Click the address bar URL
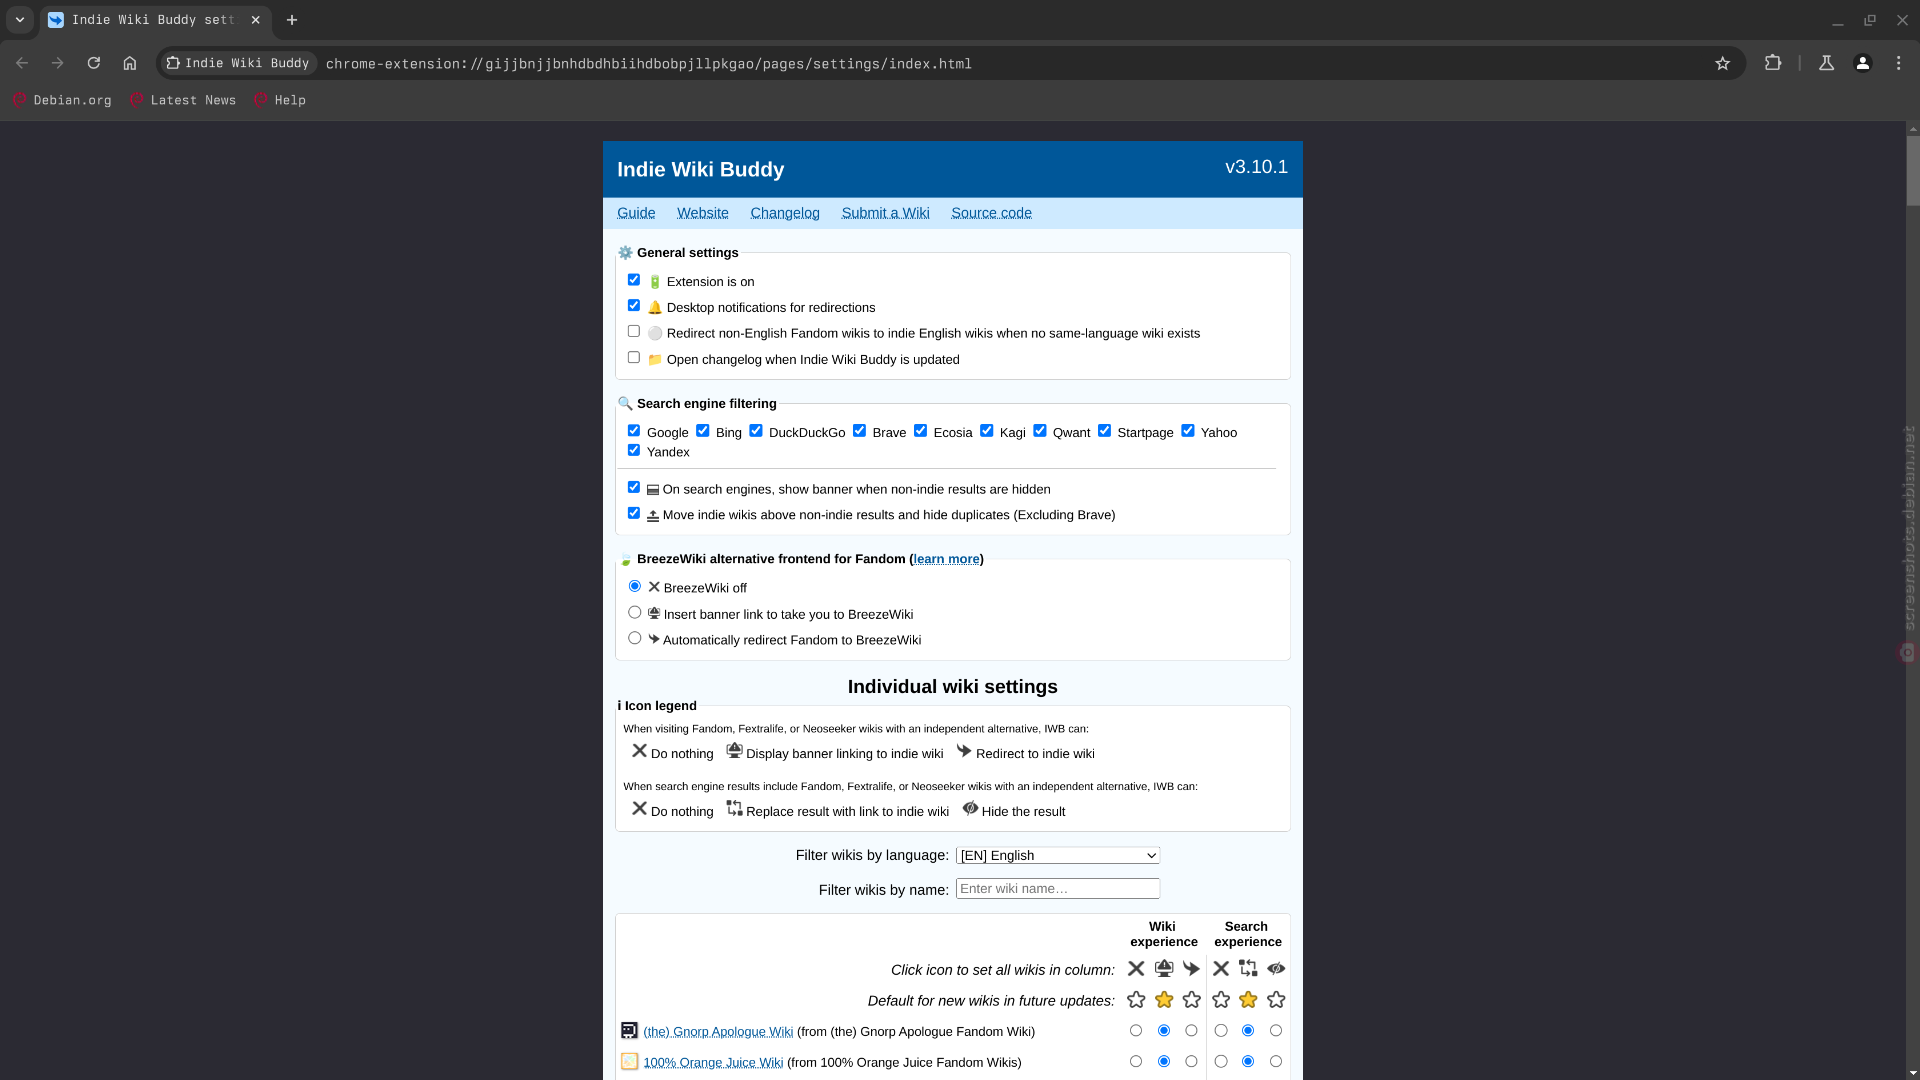1920x1080 pixels. click(x=649, y=64)
